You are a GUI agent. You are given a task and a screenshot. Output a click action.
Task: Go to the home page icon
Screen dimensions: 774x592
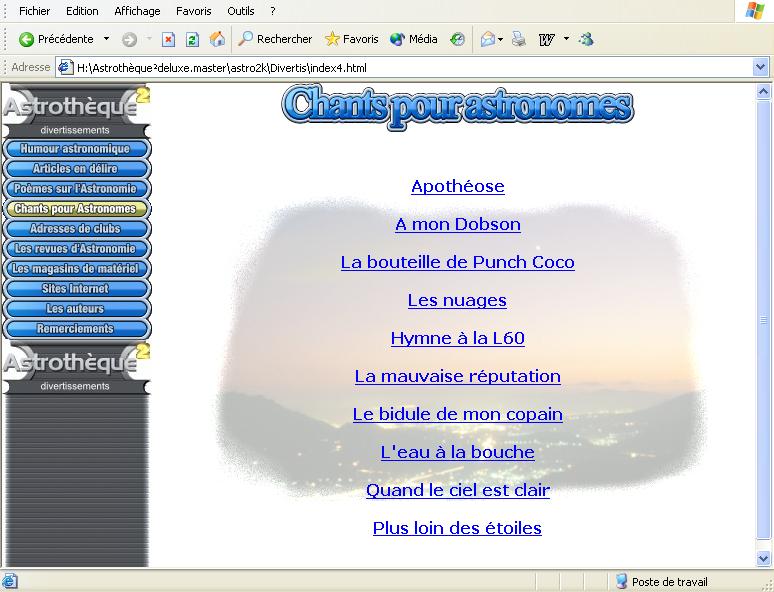(x=217, y=39)
